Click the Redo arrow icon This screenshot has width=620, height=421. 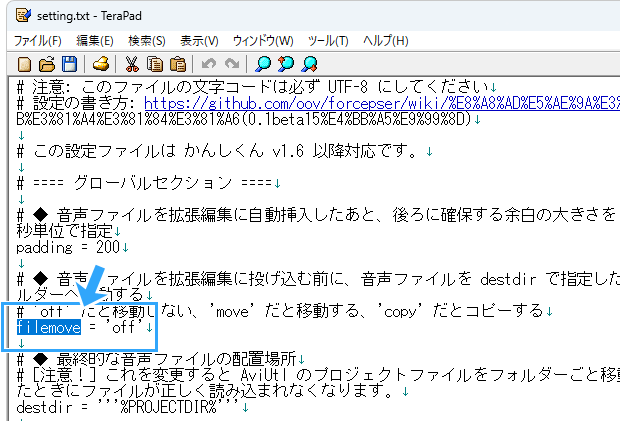click(232, 64)
